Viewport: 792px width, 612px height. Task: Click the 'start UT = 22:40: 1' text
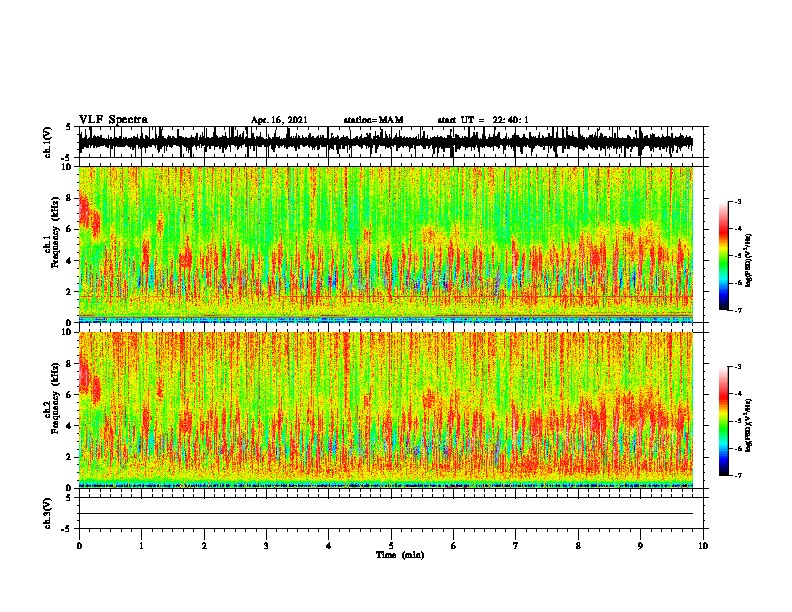483,120
